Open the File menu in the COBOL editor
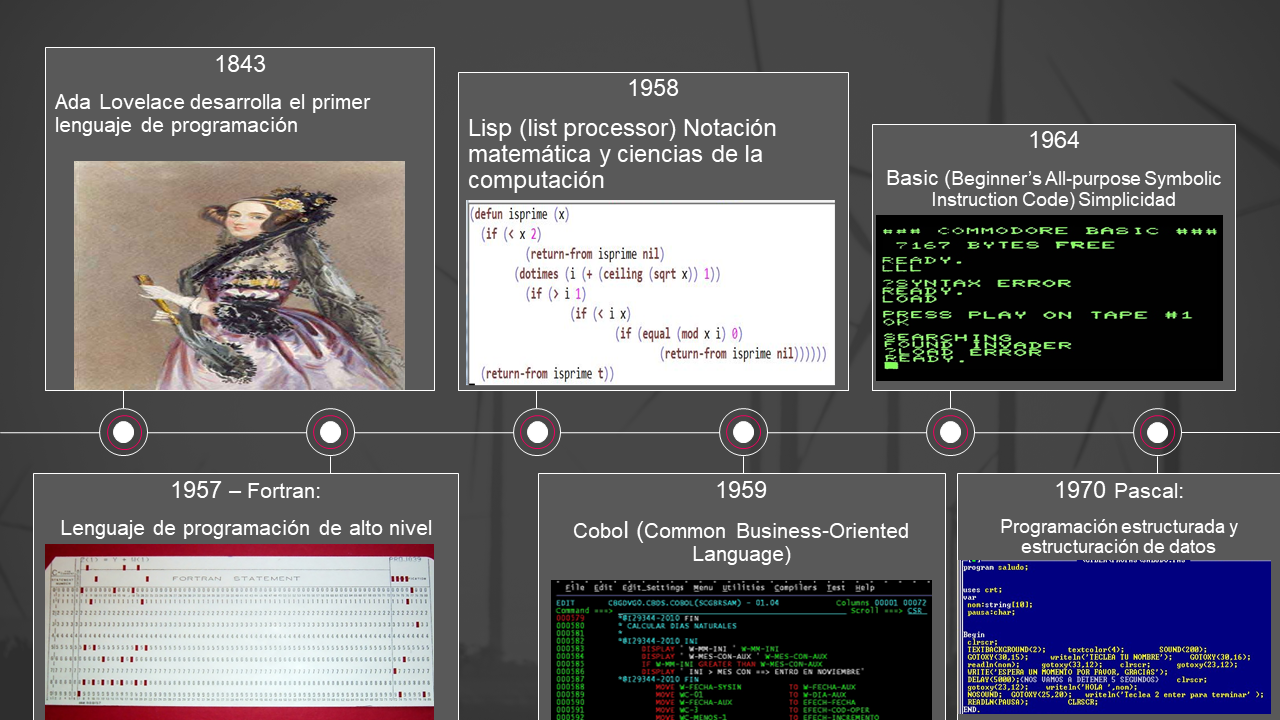Screen dimensions: 1280x720 coord(573,588)
